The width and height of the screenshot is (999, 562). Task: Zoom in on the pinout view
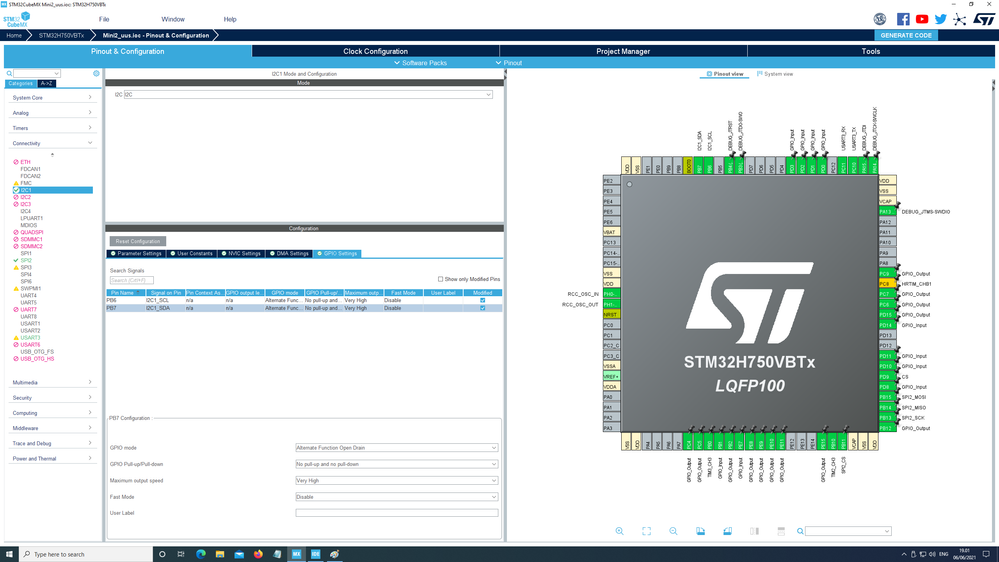tap(619, 531)
